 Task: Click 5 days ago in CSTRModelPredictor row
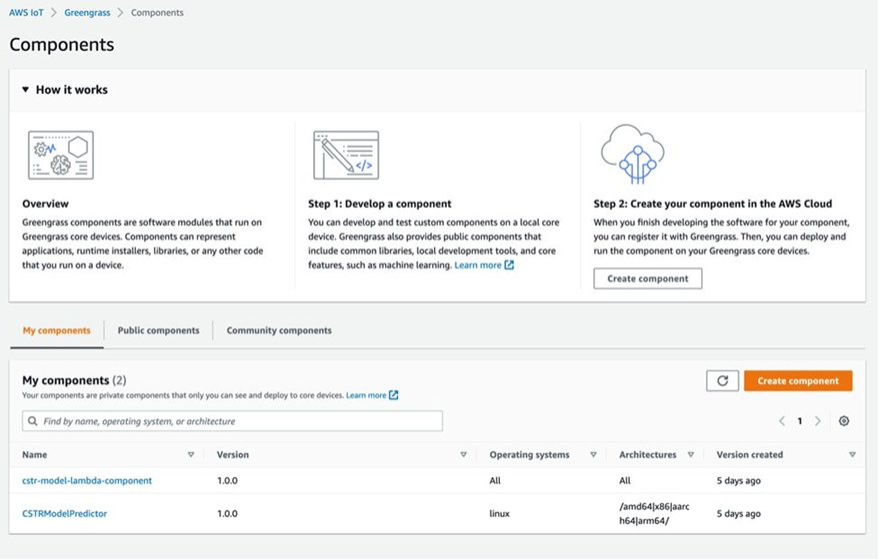coord(738,513)
